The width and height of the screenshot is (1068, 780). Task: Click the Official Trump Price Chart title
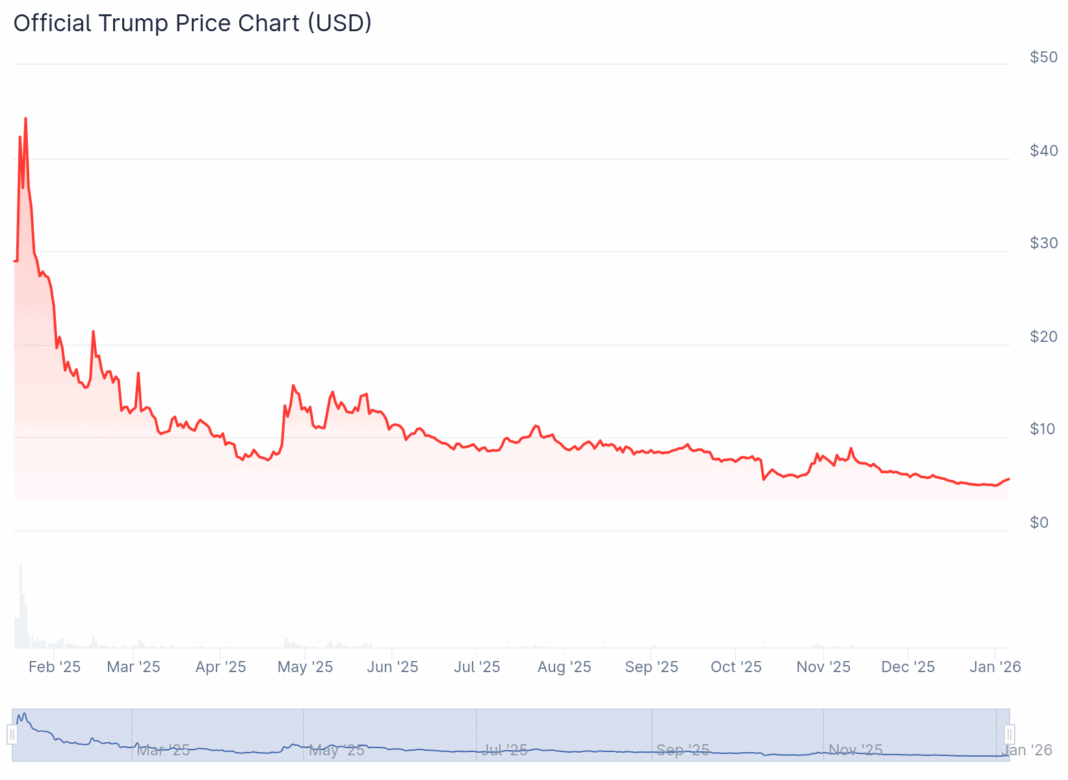tap(192, 22)
